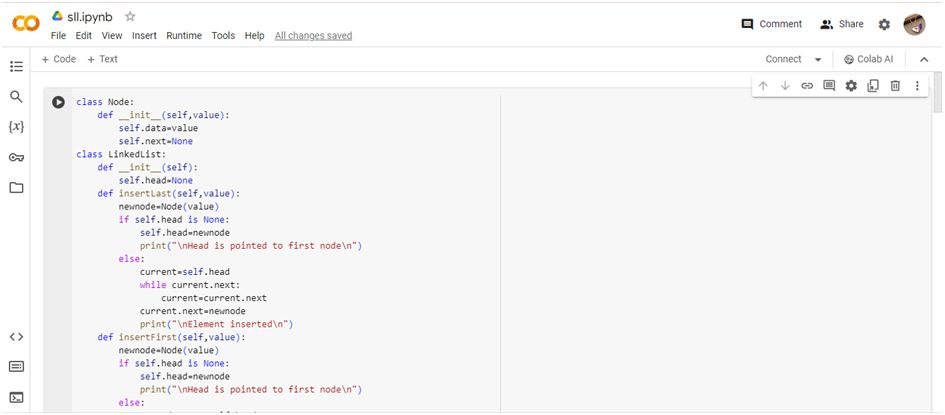Open the Variables {x} panel

click(16, 127)
